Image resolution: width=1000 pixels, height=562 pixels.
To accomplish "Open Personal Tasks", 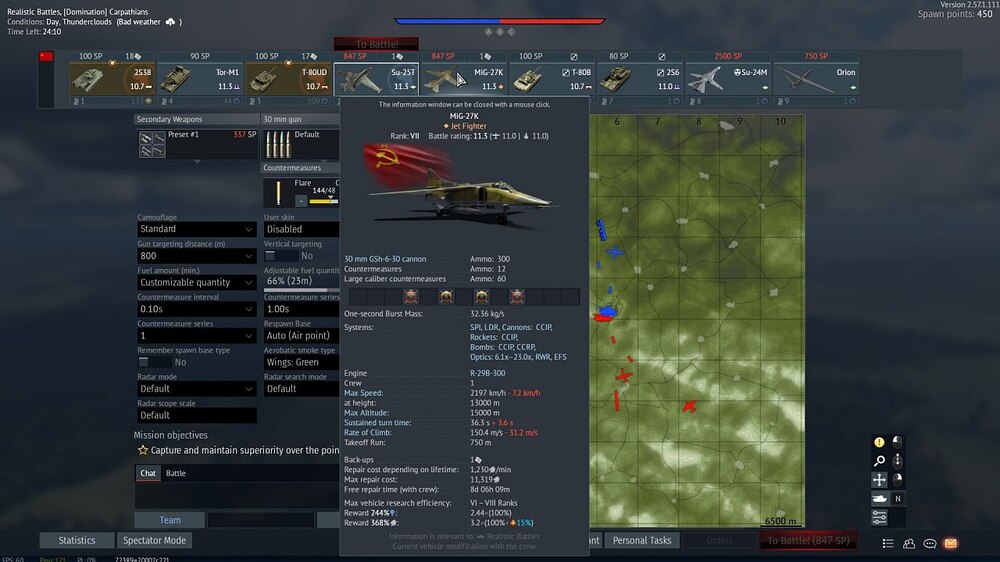I will click(x=642, y=540).
